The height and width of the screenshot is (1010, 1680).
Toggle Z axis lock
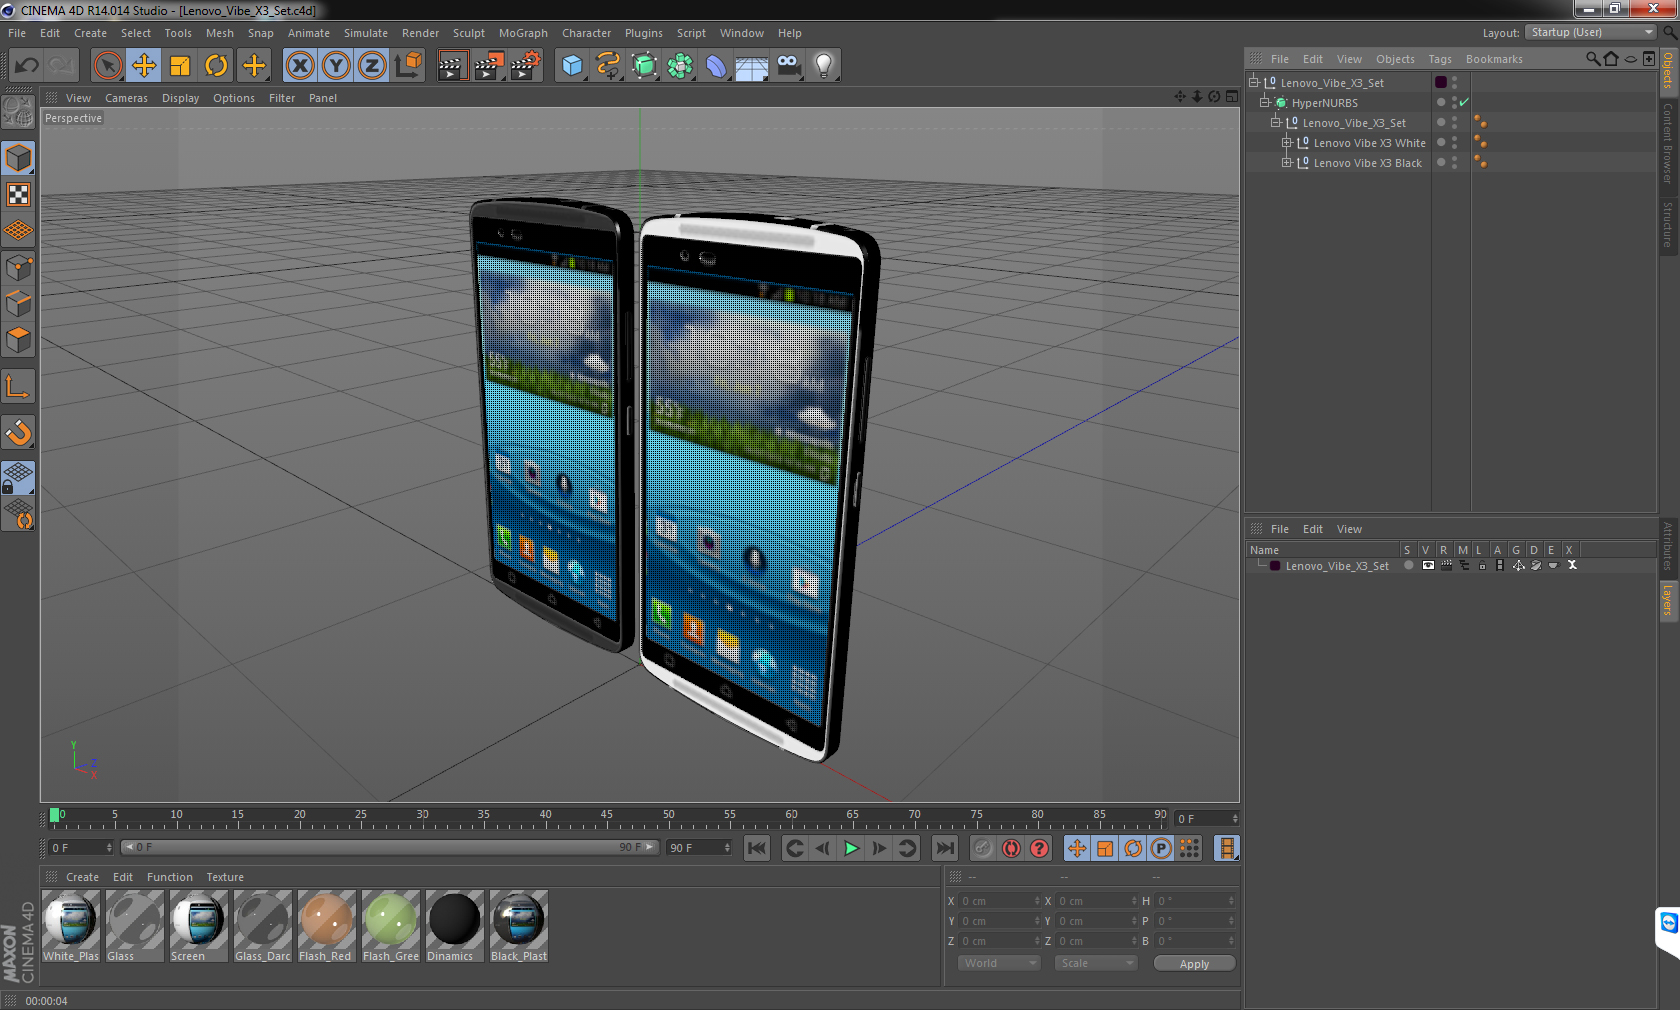pyautogui.click(x=372, y=66)
